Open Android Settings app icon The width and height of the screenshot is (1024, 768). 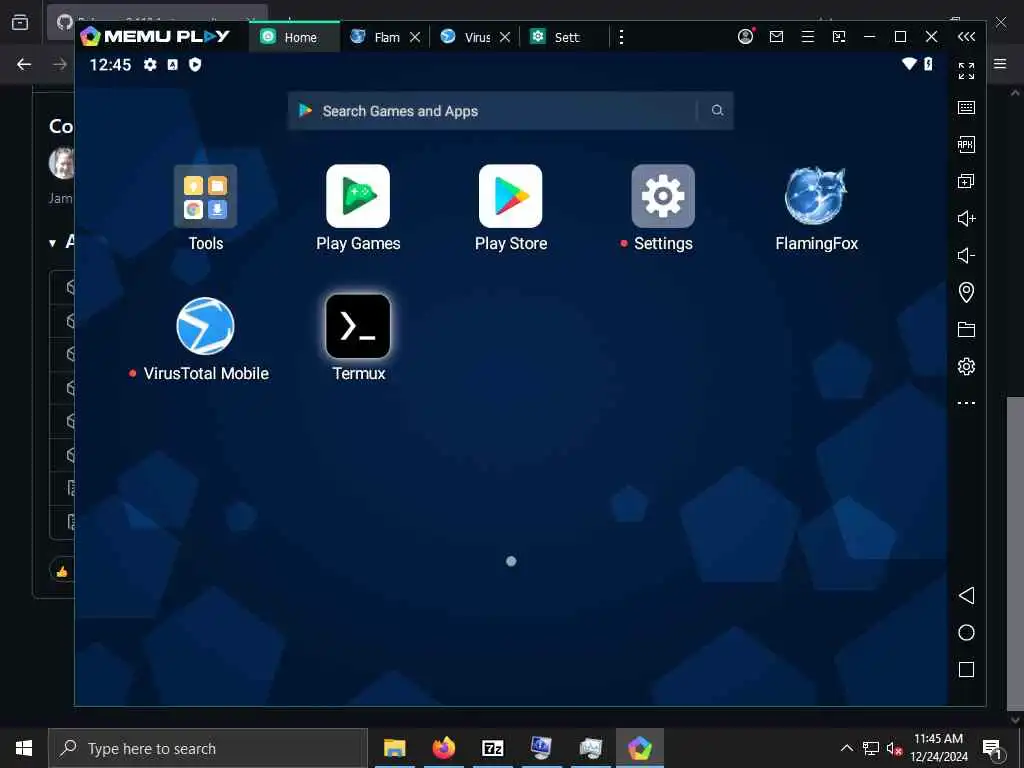click(663, 196)
